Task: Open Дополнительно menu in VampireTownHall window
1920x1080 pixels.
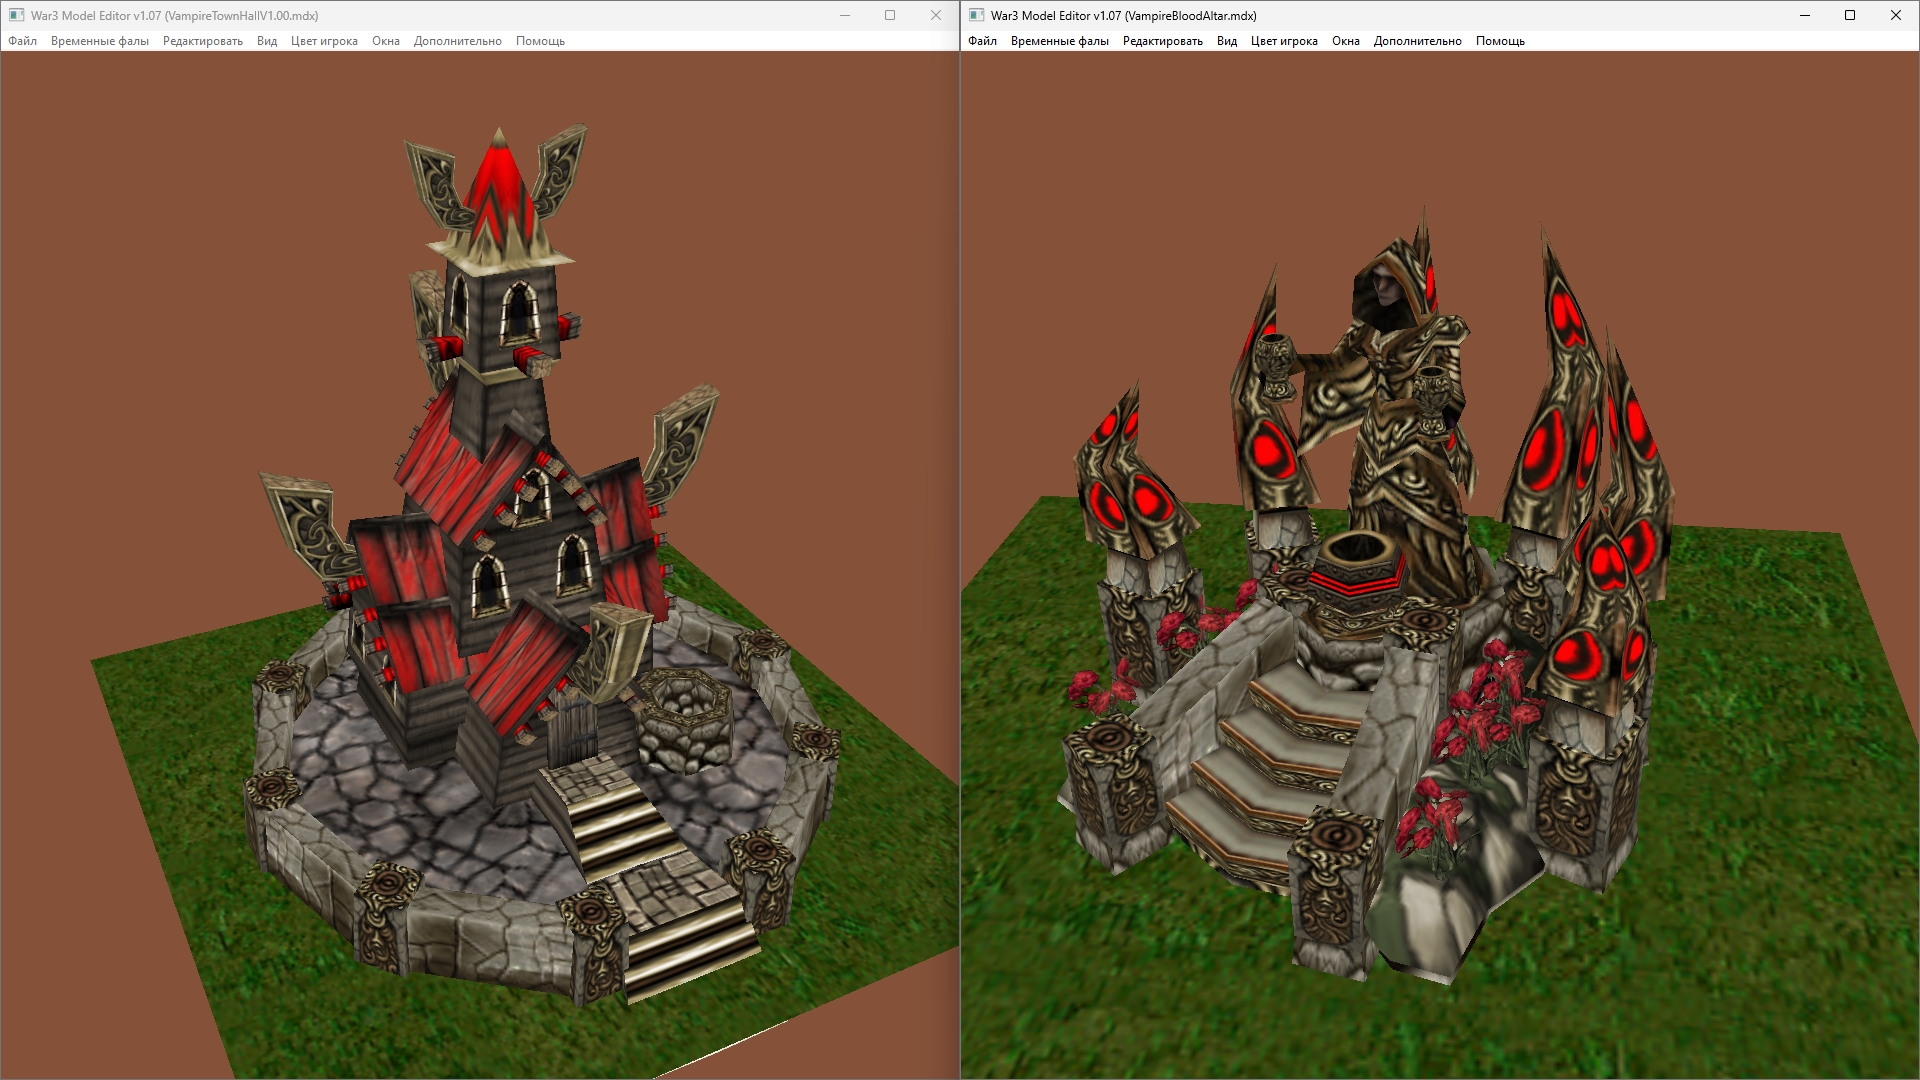Action: tap(458, 41)
